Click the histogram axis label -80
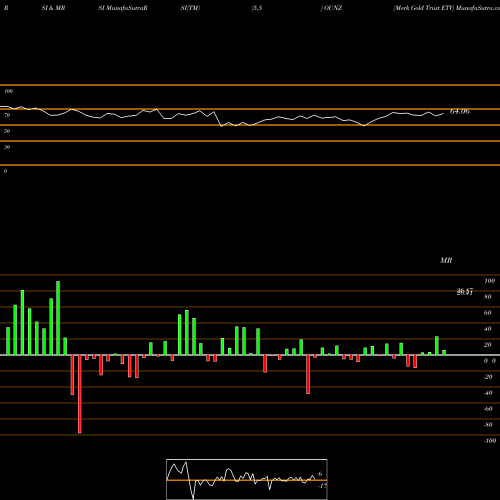Screen dimensions: 500x500 click(x=488, y=425)
